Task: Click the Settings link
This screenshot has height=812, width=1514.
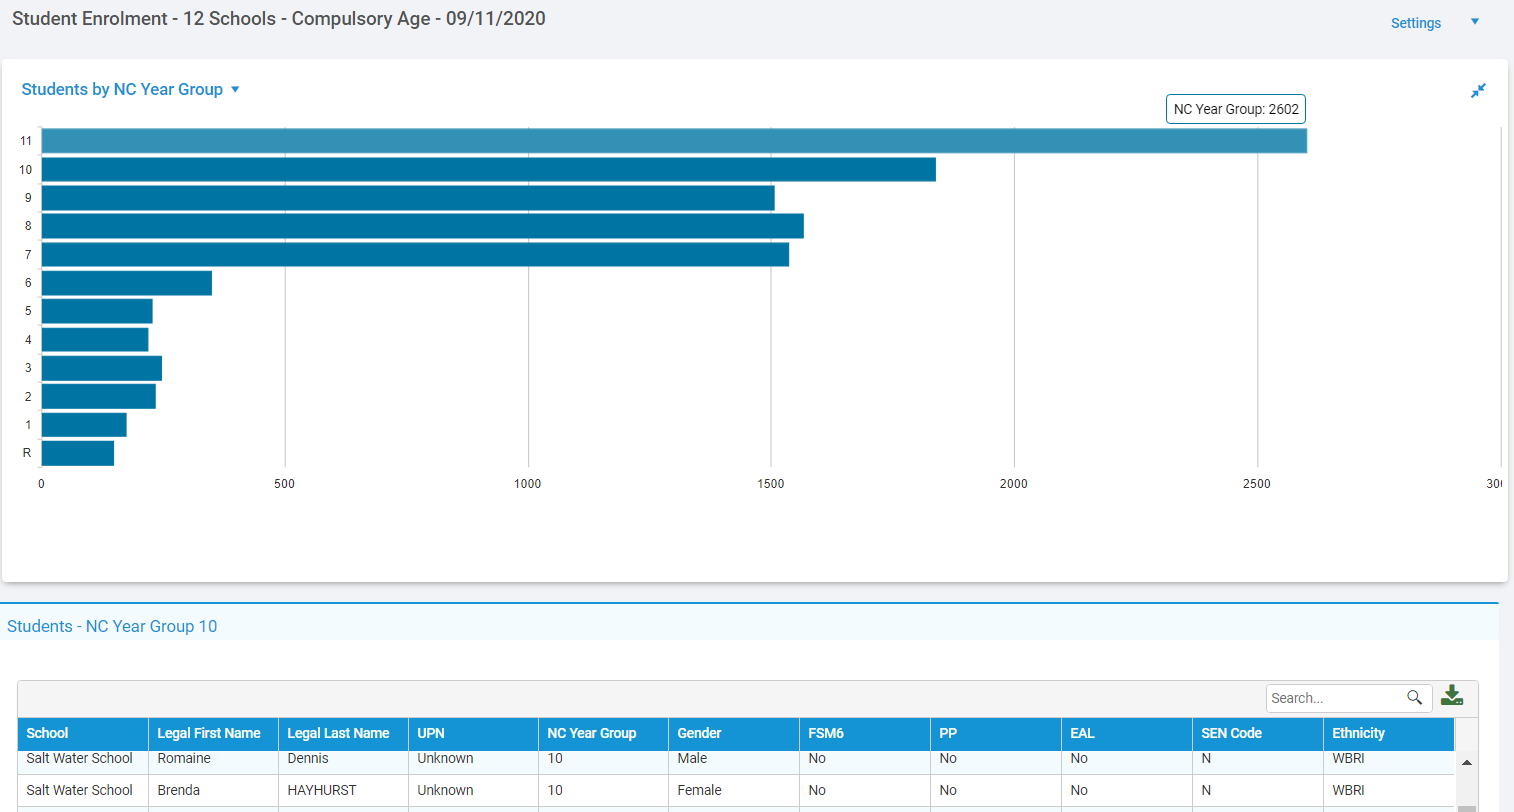Action: pyautogui.click(x=1415, y=23)
